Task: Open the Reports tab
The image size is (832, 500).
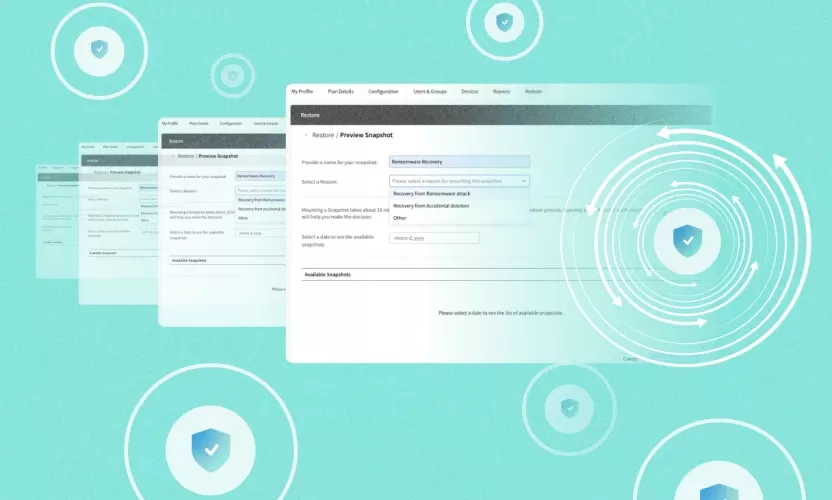Action: point(501,91)
